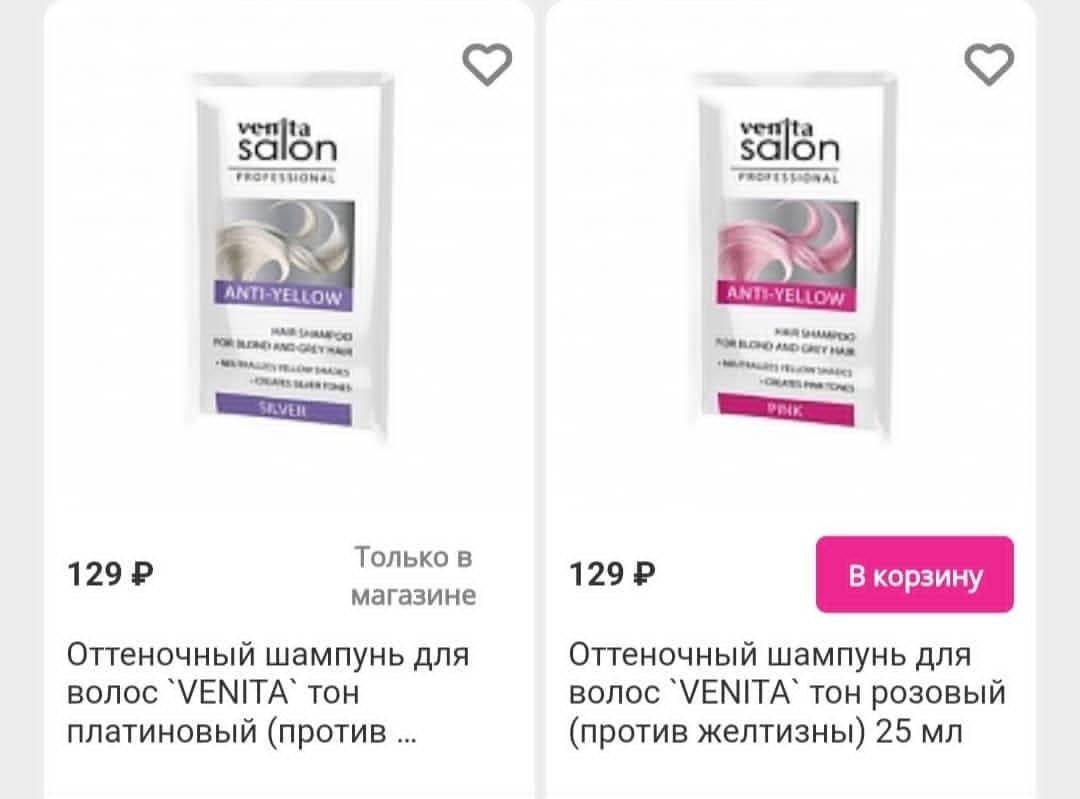Click the purple ANTI-YELLOW band on the sachet
Viewport: 1080px width, 799px height.
(x=284, y=296)
